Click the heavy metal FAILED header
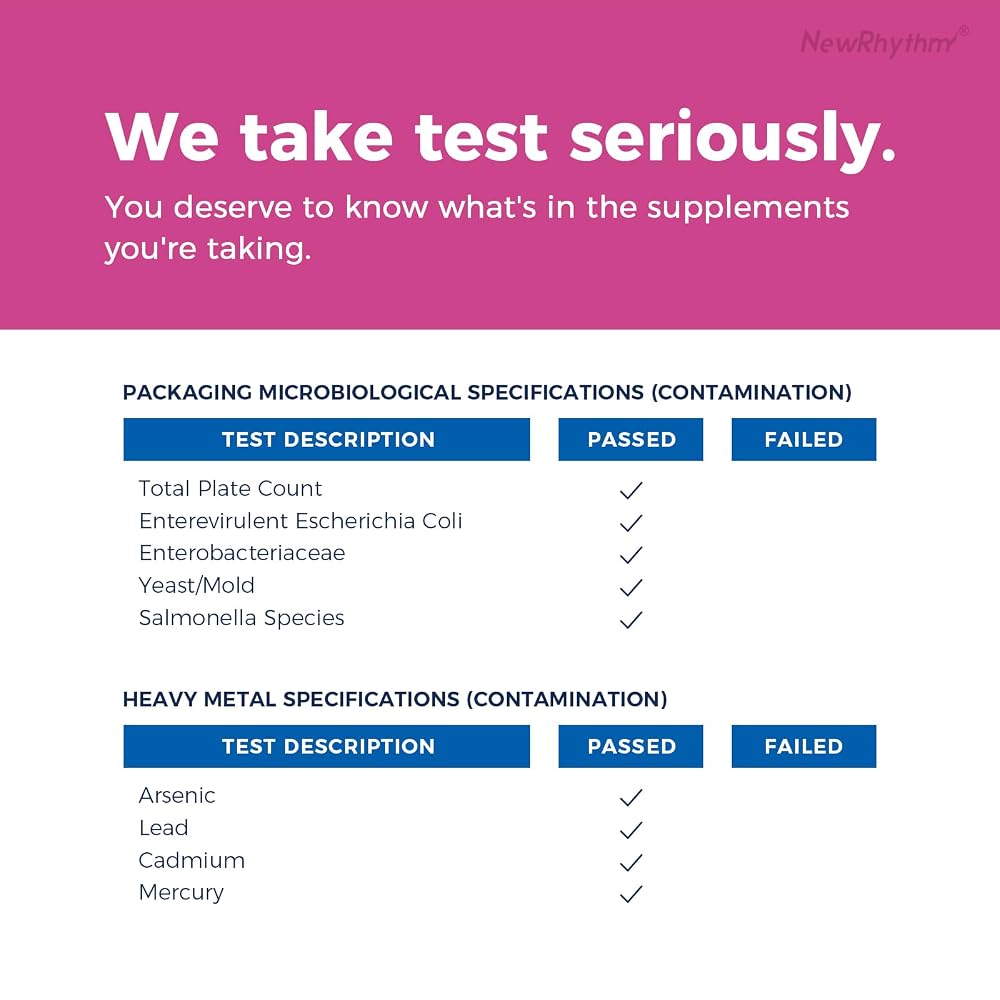The width and height of the screenshot is (1000, 1000). 804,746
